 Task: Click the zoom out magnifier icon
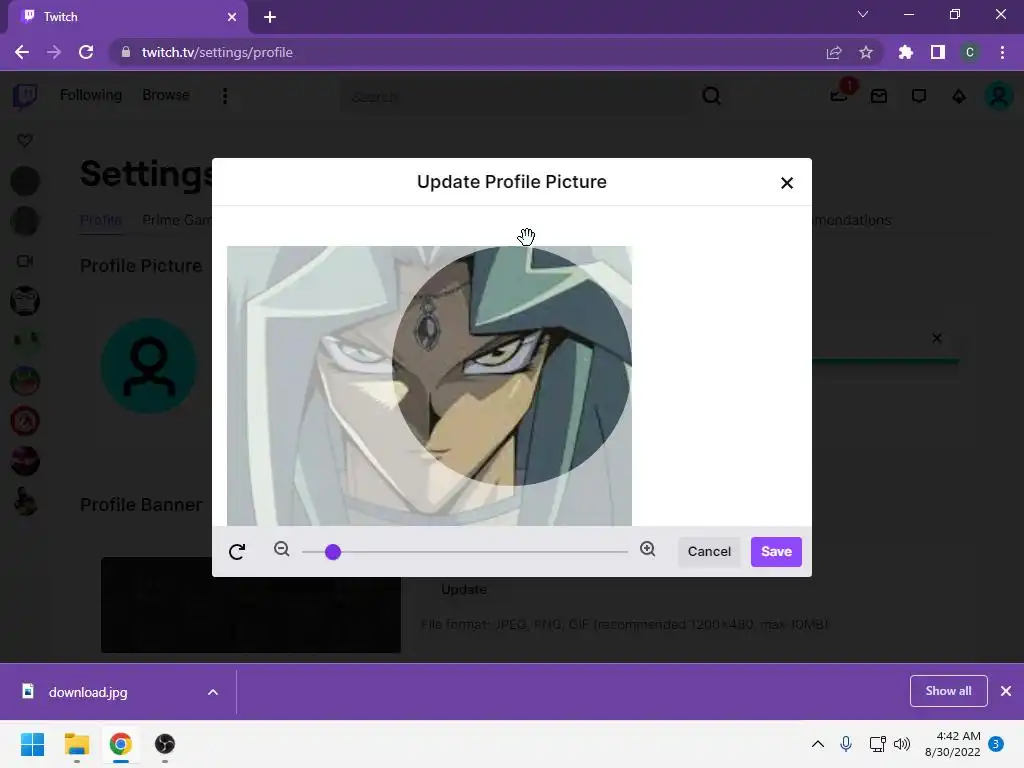click(x=281, y=549)
